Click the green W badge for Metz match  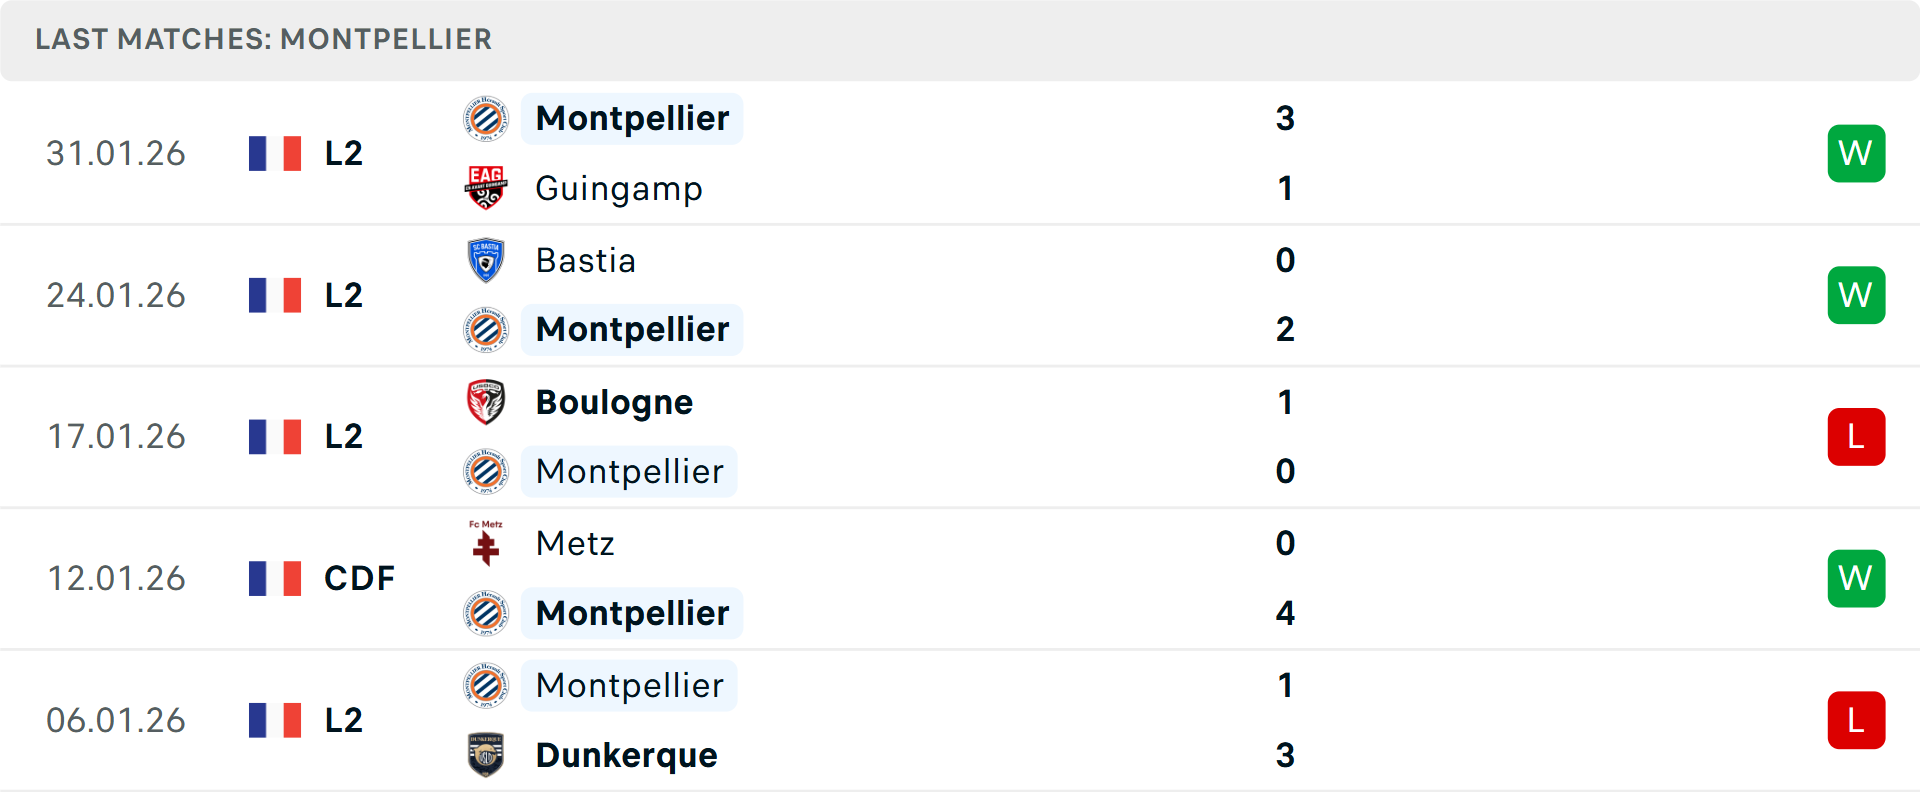tap(1856, 578)
